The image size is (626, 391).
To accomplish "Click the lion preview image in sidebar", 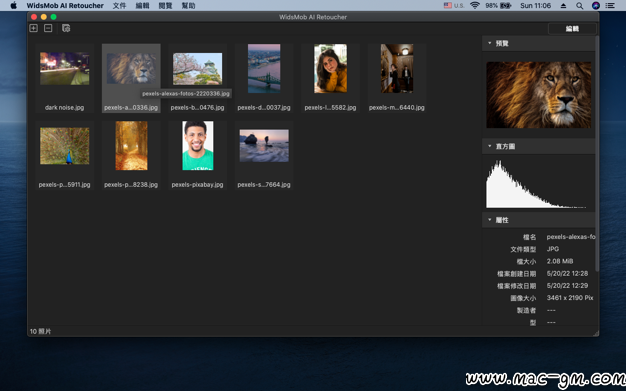I will coord(539,95).
